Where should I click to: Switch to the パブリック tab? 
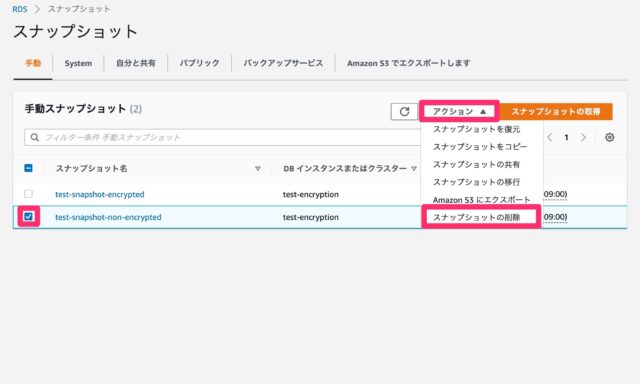[x=200, y=63]
